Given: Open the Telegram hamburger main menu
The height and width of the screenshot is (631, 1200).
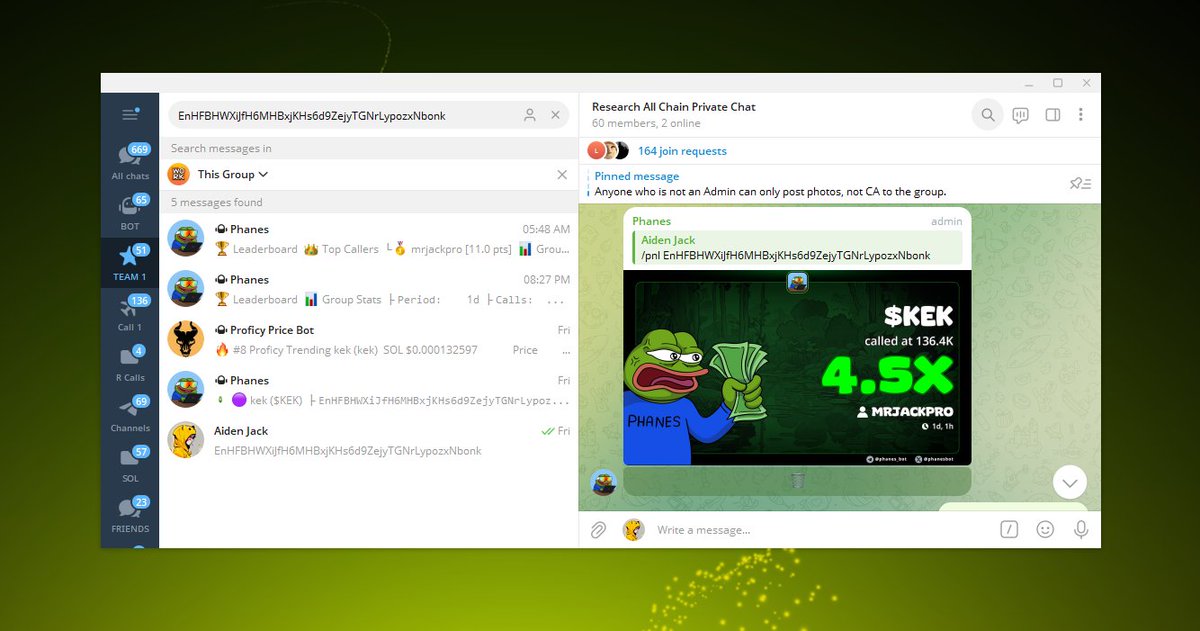Looking at the screenshot, I should coord(130,115).
